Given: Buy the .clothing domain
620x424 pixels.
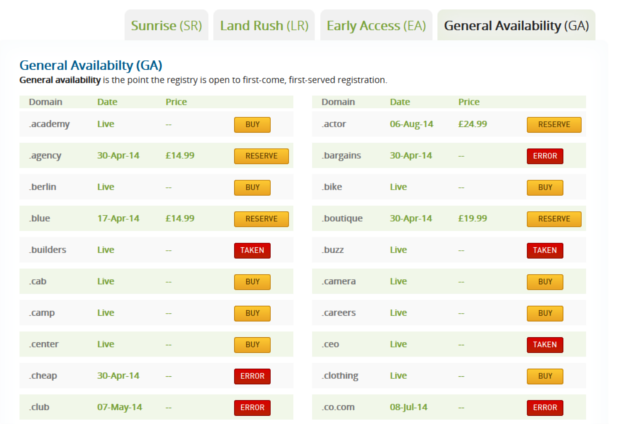Looking at the screenshot, I should click(x=545, y=376).
